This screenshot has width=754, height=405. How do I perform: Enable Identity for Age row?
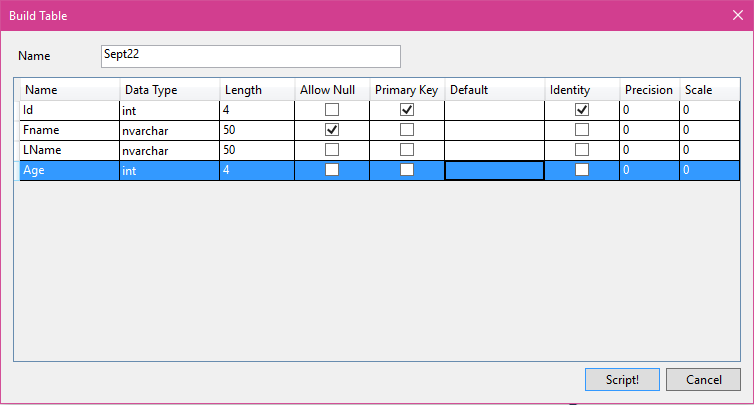tap(582, 170)
